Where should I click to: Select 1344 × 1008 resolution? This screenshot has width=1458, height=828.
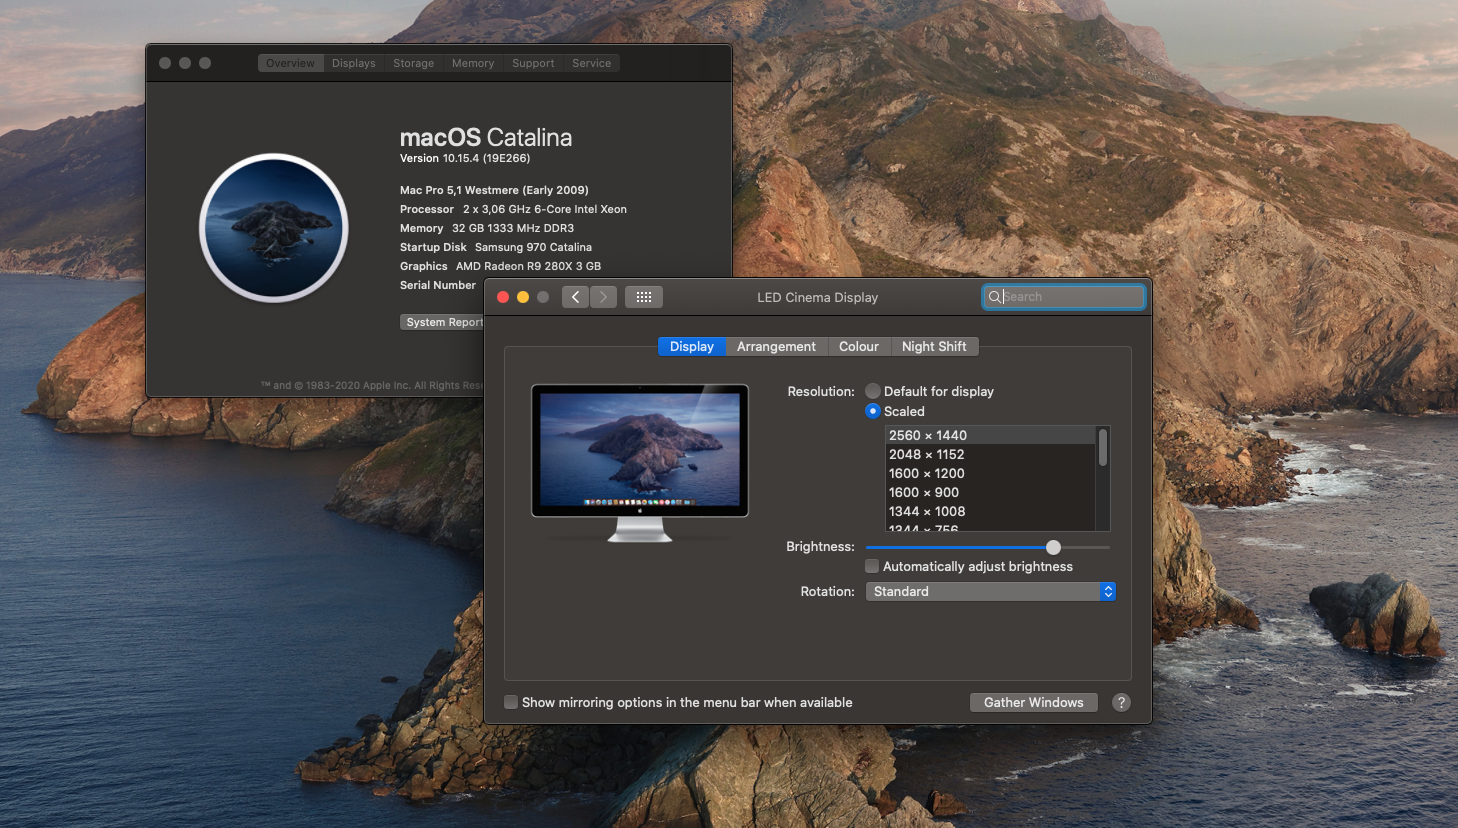pos(990,511)
